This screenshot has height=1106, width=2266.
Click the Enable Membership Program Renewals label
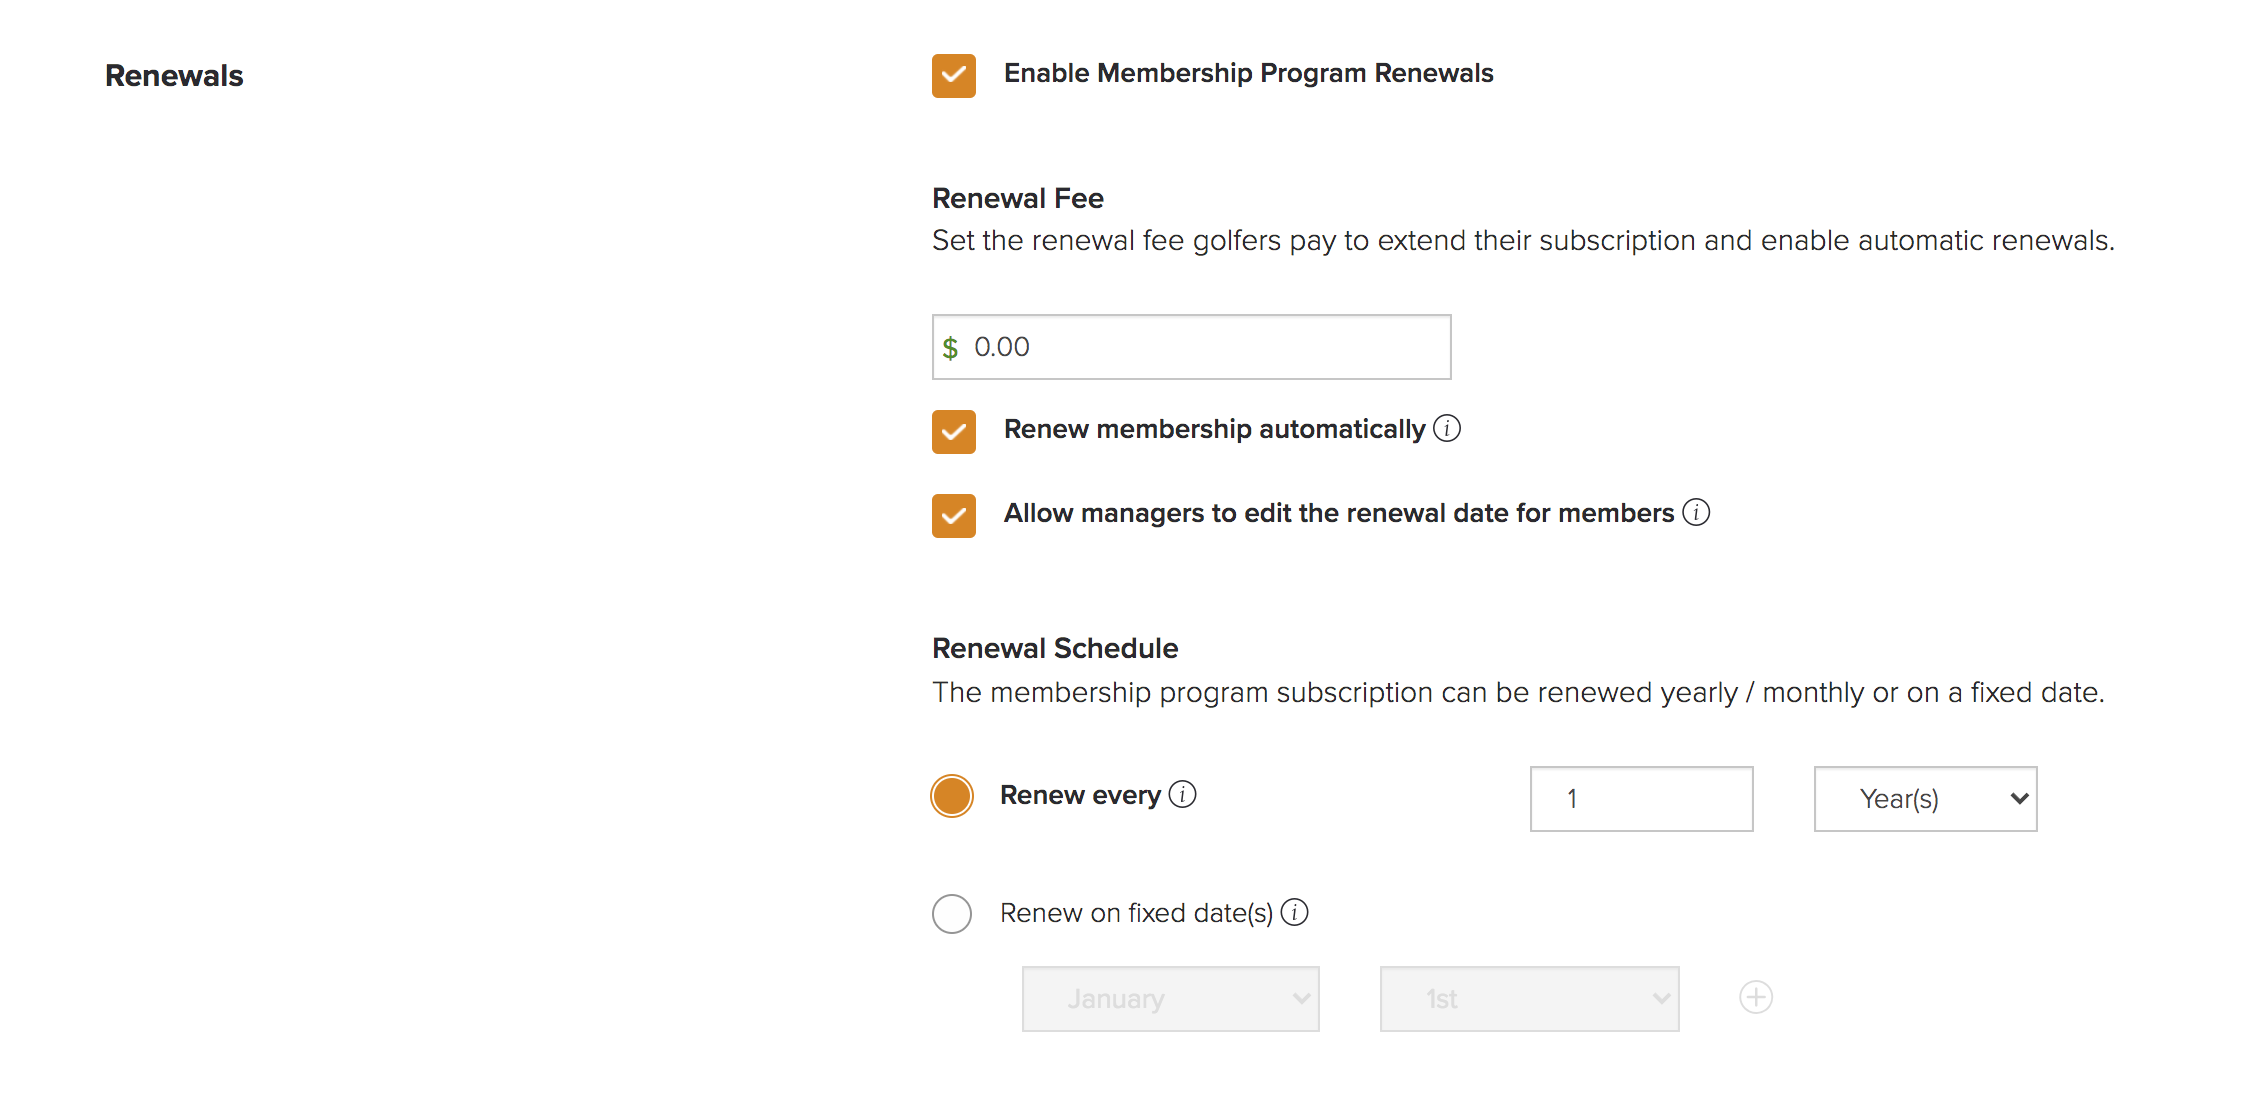1248,73
